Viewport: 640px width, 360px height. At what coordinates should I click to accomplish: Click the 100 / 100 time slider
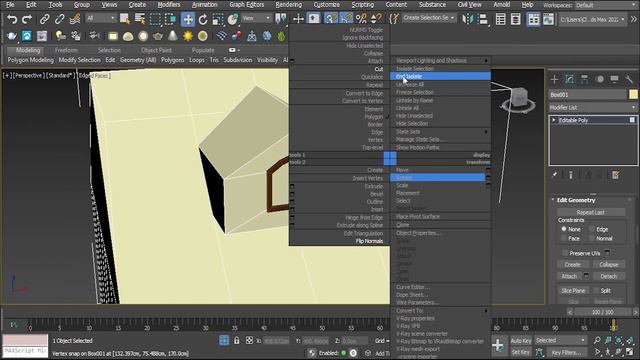point(602,312)
